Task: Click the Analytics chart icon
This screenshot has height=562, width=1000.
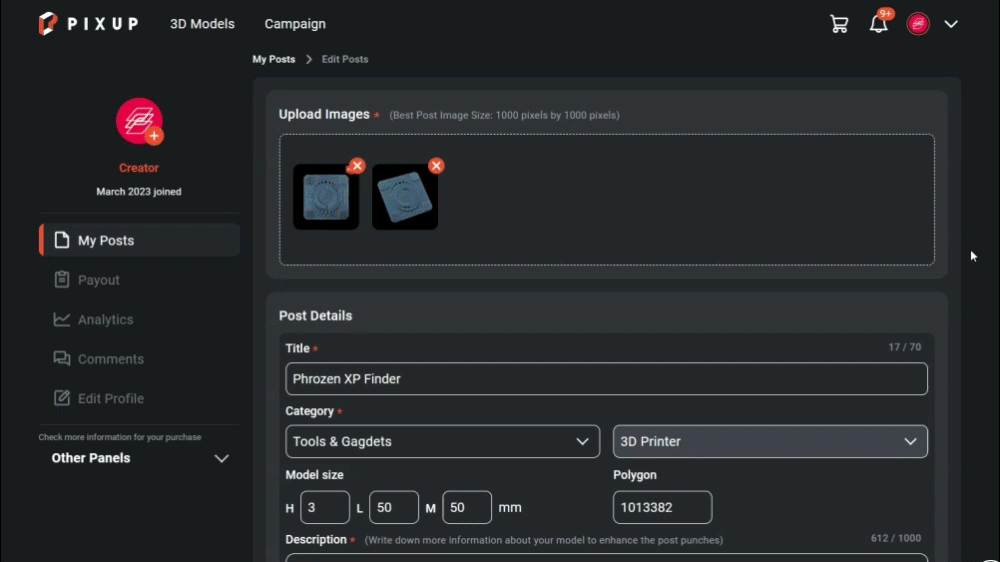Action: point(61,319)
